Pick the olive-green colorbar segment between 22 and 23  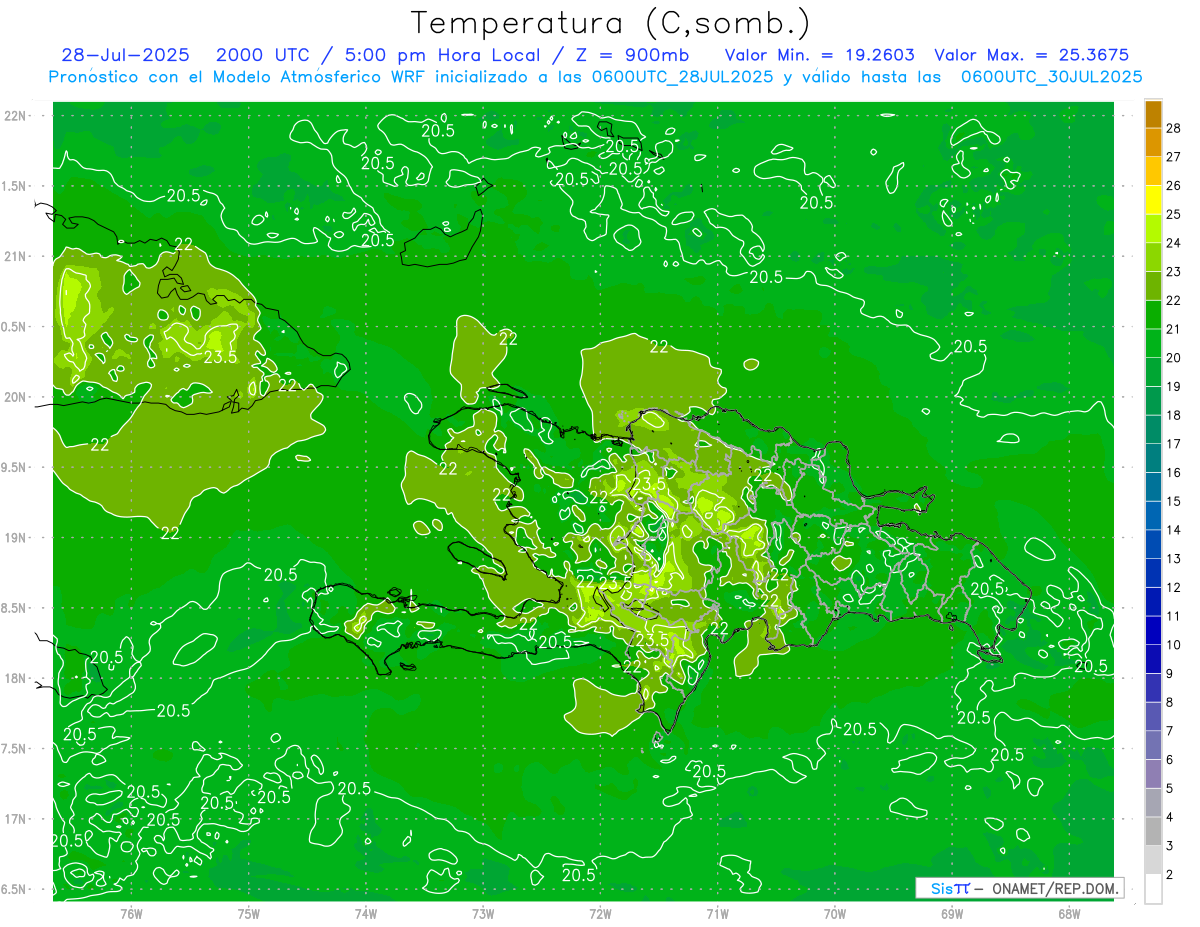point(1153,286)
